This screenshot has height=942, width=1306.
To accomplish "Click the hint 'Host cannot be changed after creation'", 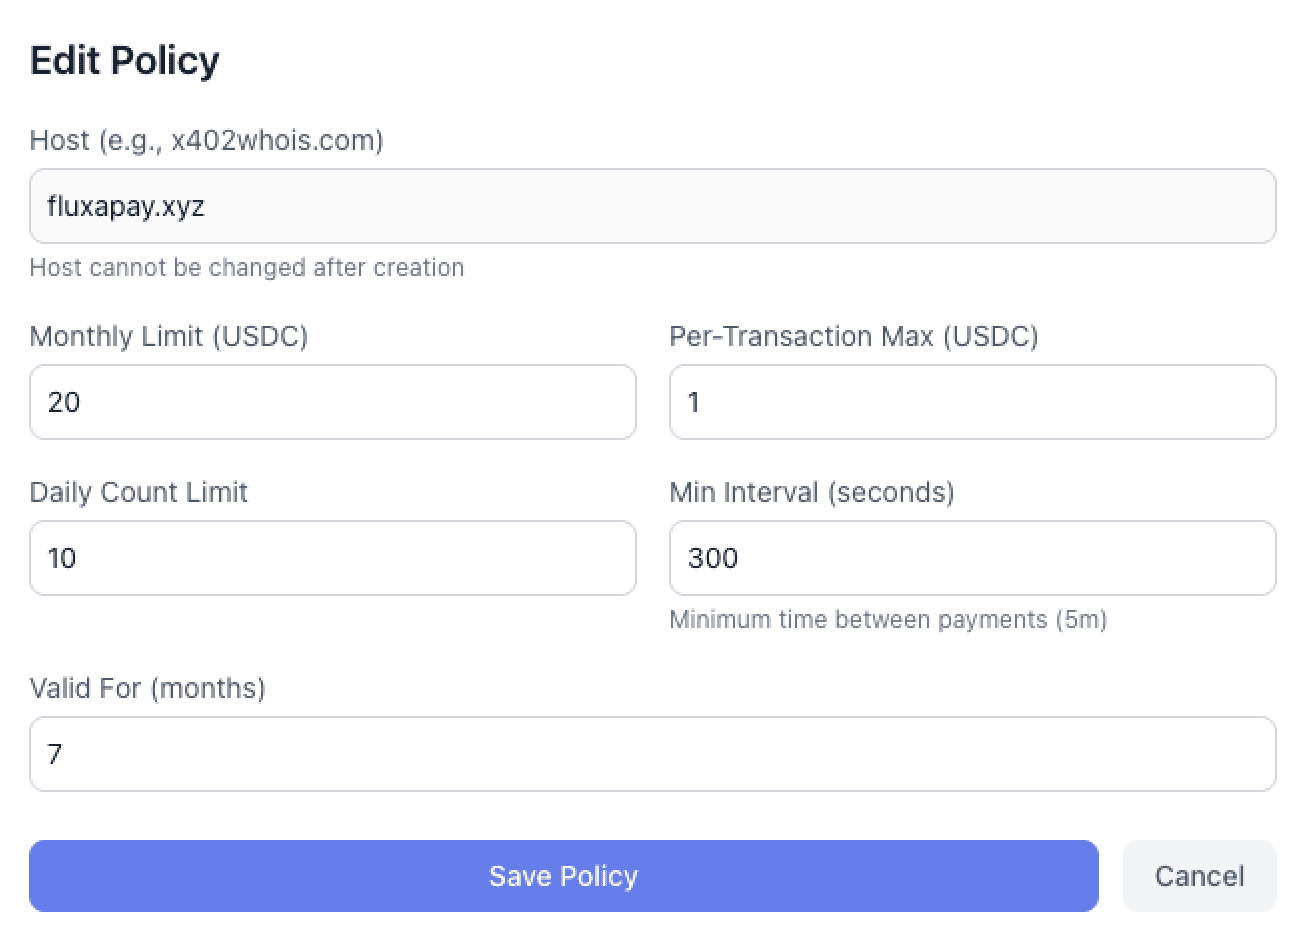I will (247, 267).
